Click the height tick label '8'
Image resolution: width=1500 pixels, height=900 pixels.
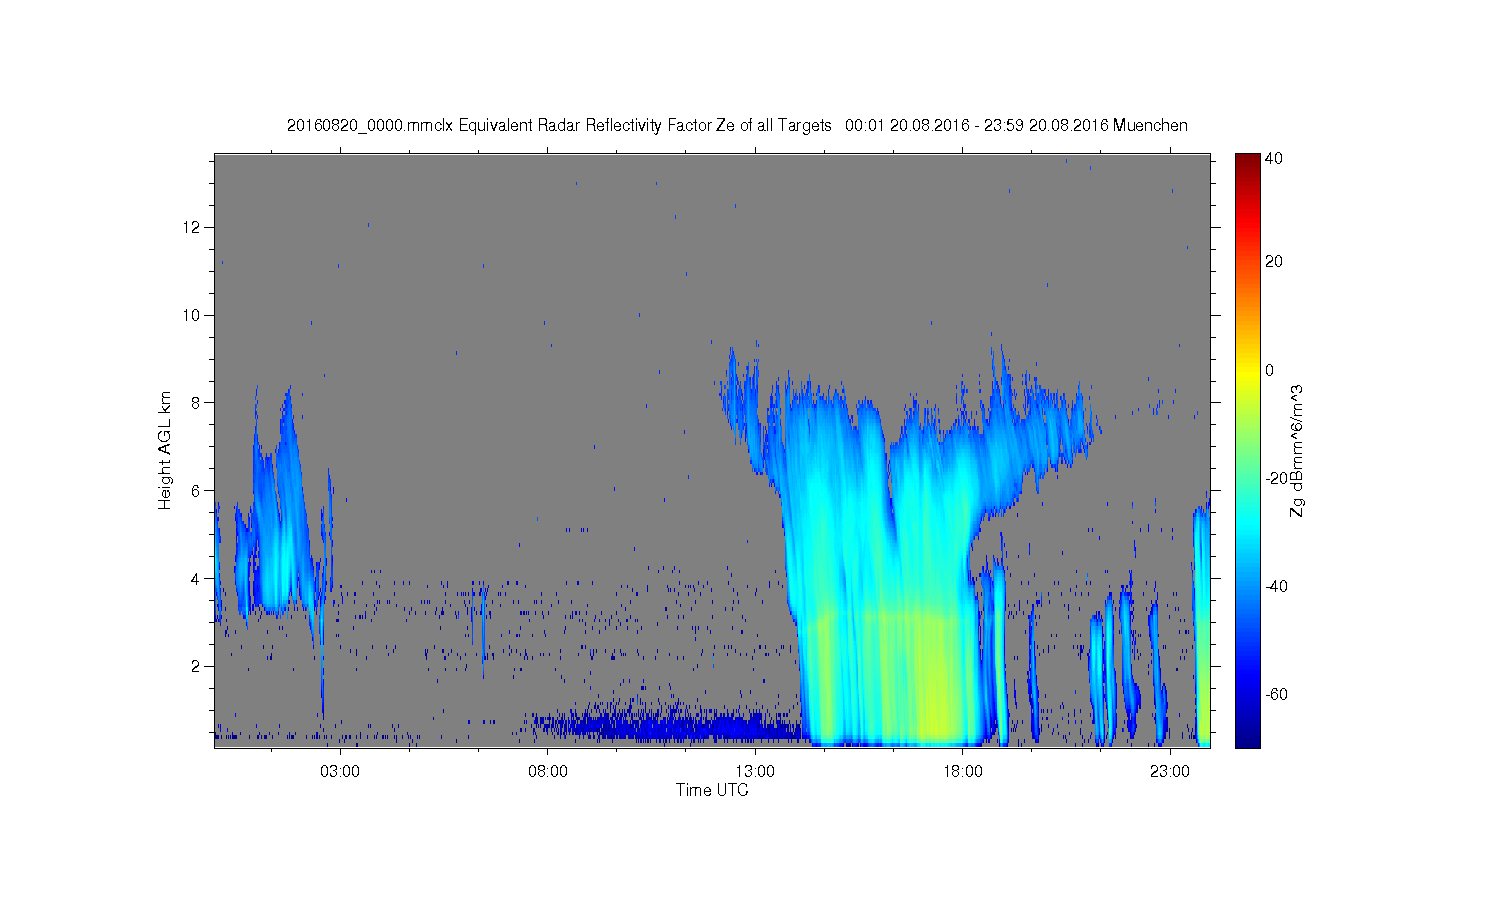[196, 403]
